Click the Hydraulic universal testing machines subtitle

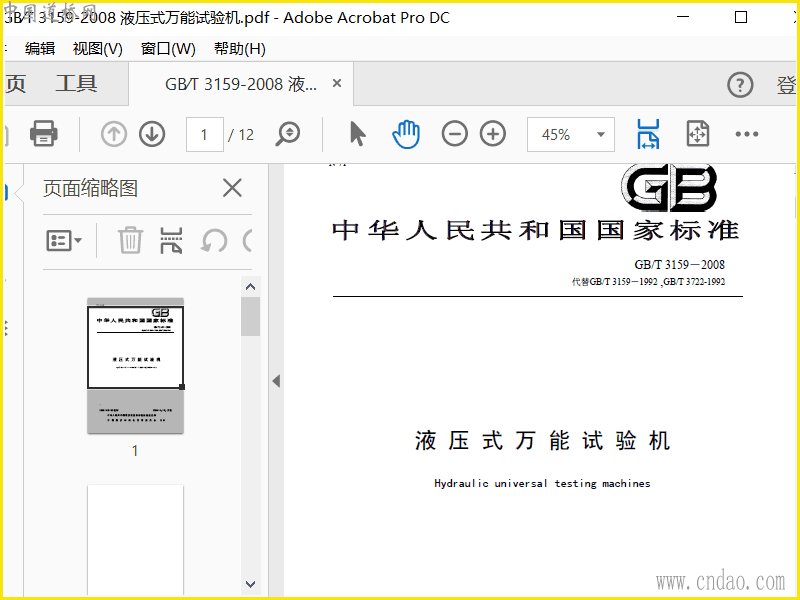pyautogui.click(x=542, y=483)
